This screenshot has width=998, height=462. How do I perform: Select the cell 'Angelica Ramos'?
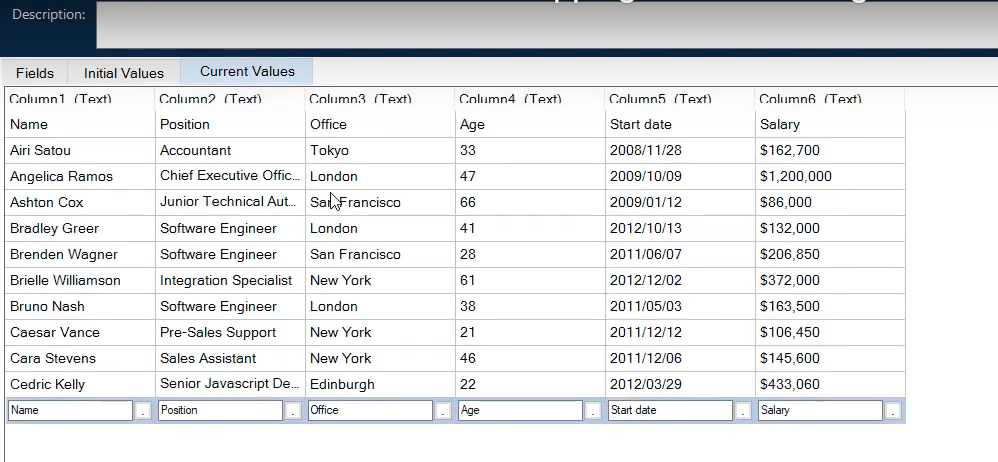click(x=80, y=176)
